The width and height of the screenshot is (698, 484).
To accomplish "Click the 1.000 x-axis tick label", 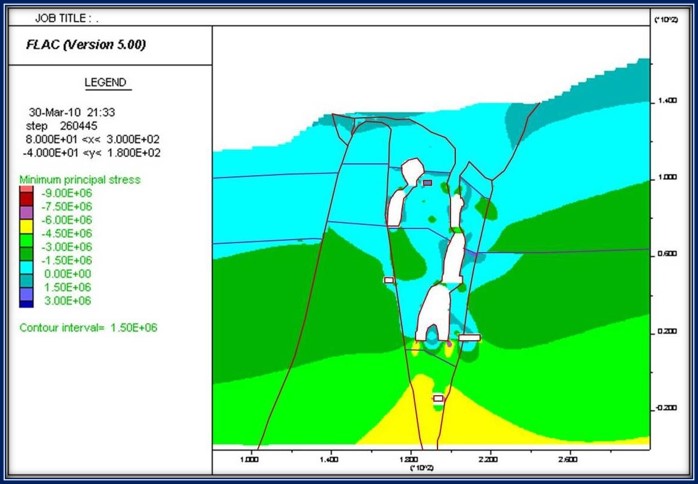I will tap(250, 459).
